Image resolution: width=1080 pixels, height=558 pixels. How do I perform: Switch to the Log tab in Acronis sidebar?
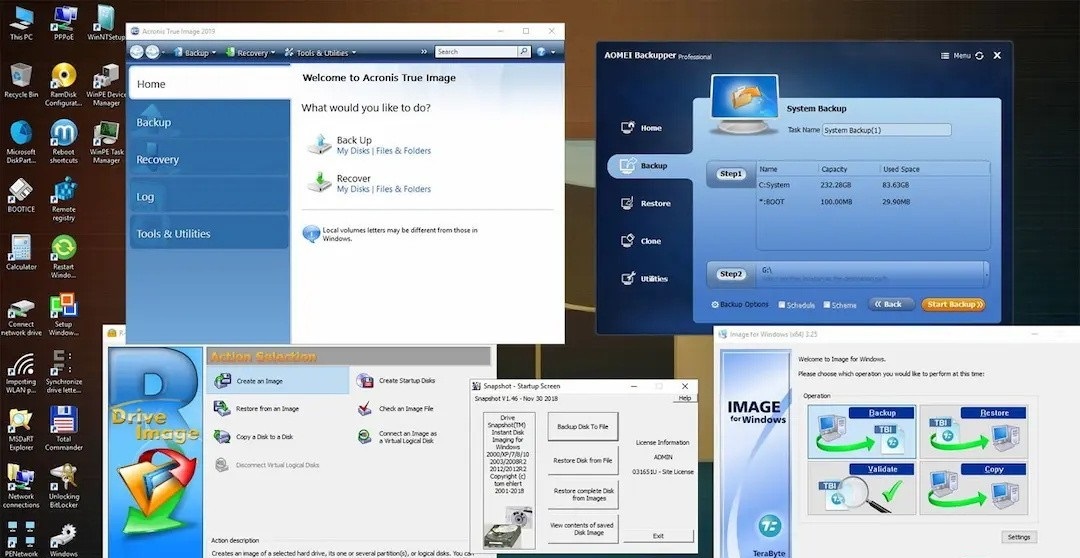146,197
